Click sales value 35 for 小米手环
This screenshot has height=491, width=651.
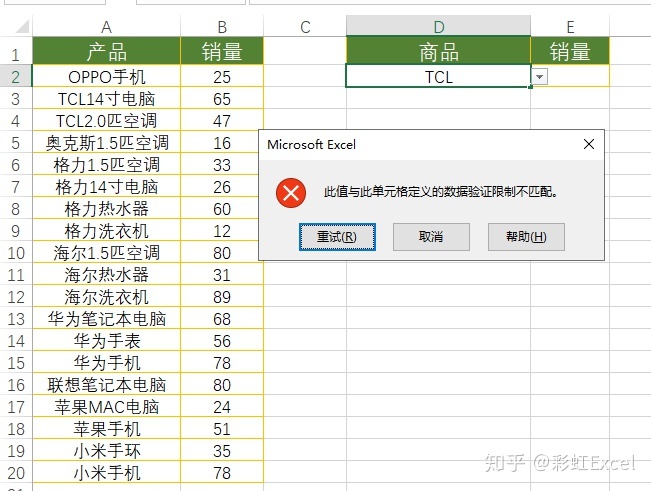pos(222,451)
